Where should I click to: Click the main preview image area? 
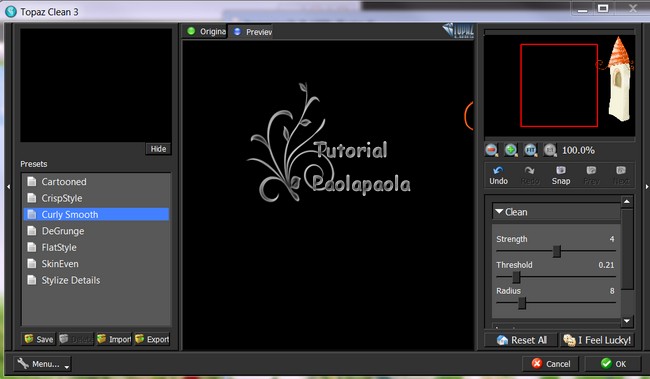tap(328, 195)
